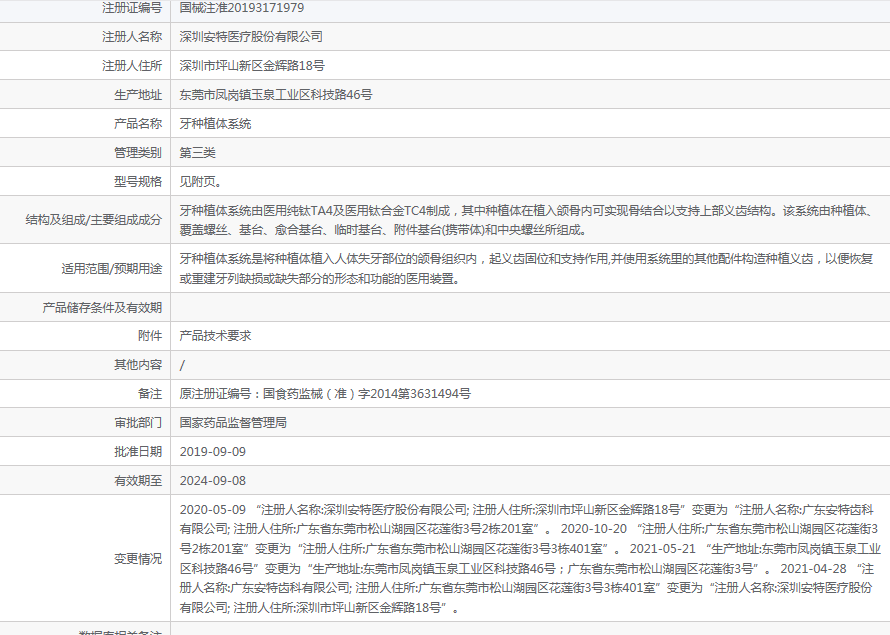
Task: Click the 有效期至 label
Action: click(138, 481)
